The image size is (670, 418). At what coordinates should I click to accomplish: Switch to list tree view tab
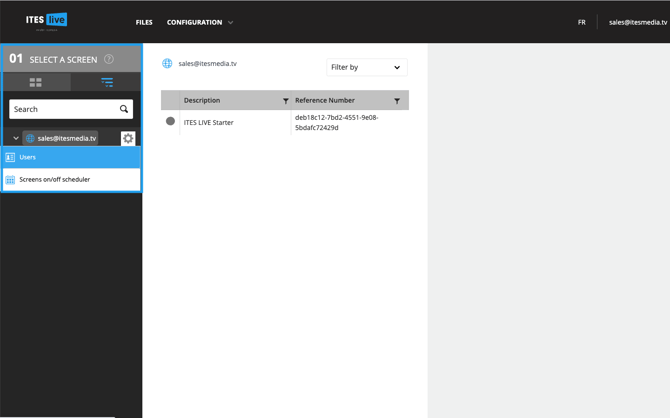click(107, 82)
